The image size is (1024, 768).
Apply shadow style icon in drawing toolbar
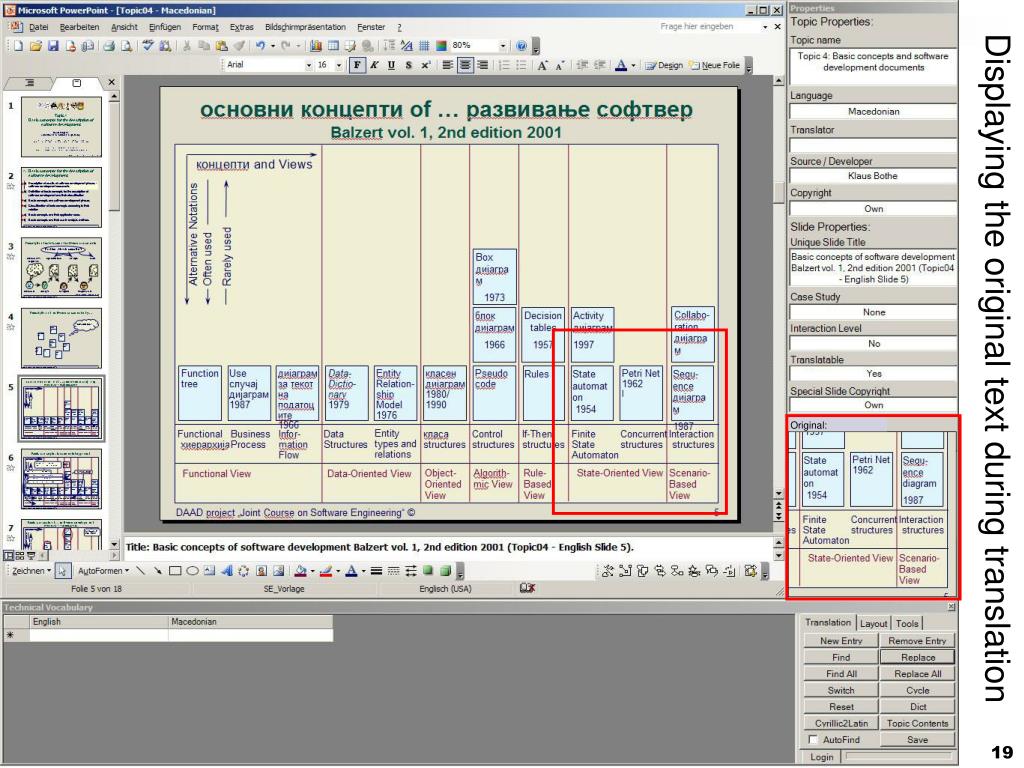(428, 571)
